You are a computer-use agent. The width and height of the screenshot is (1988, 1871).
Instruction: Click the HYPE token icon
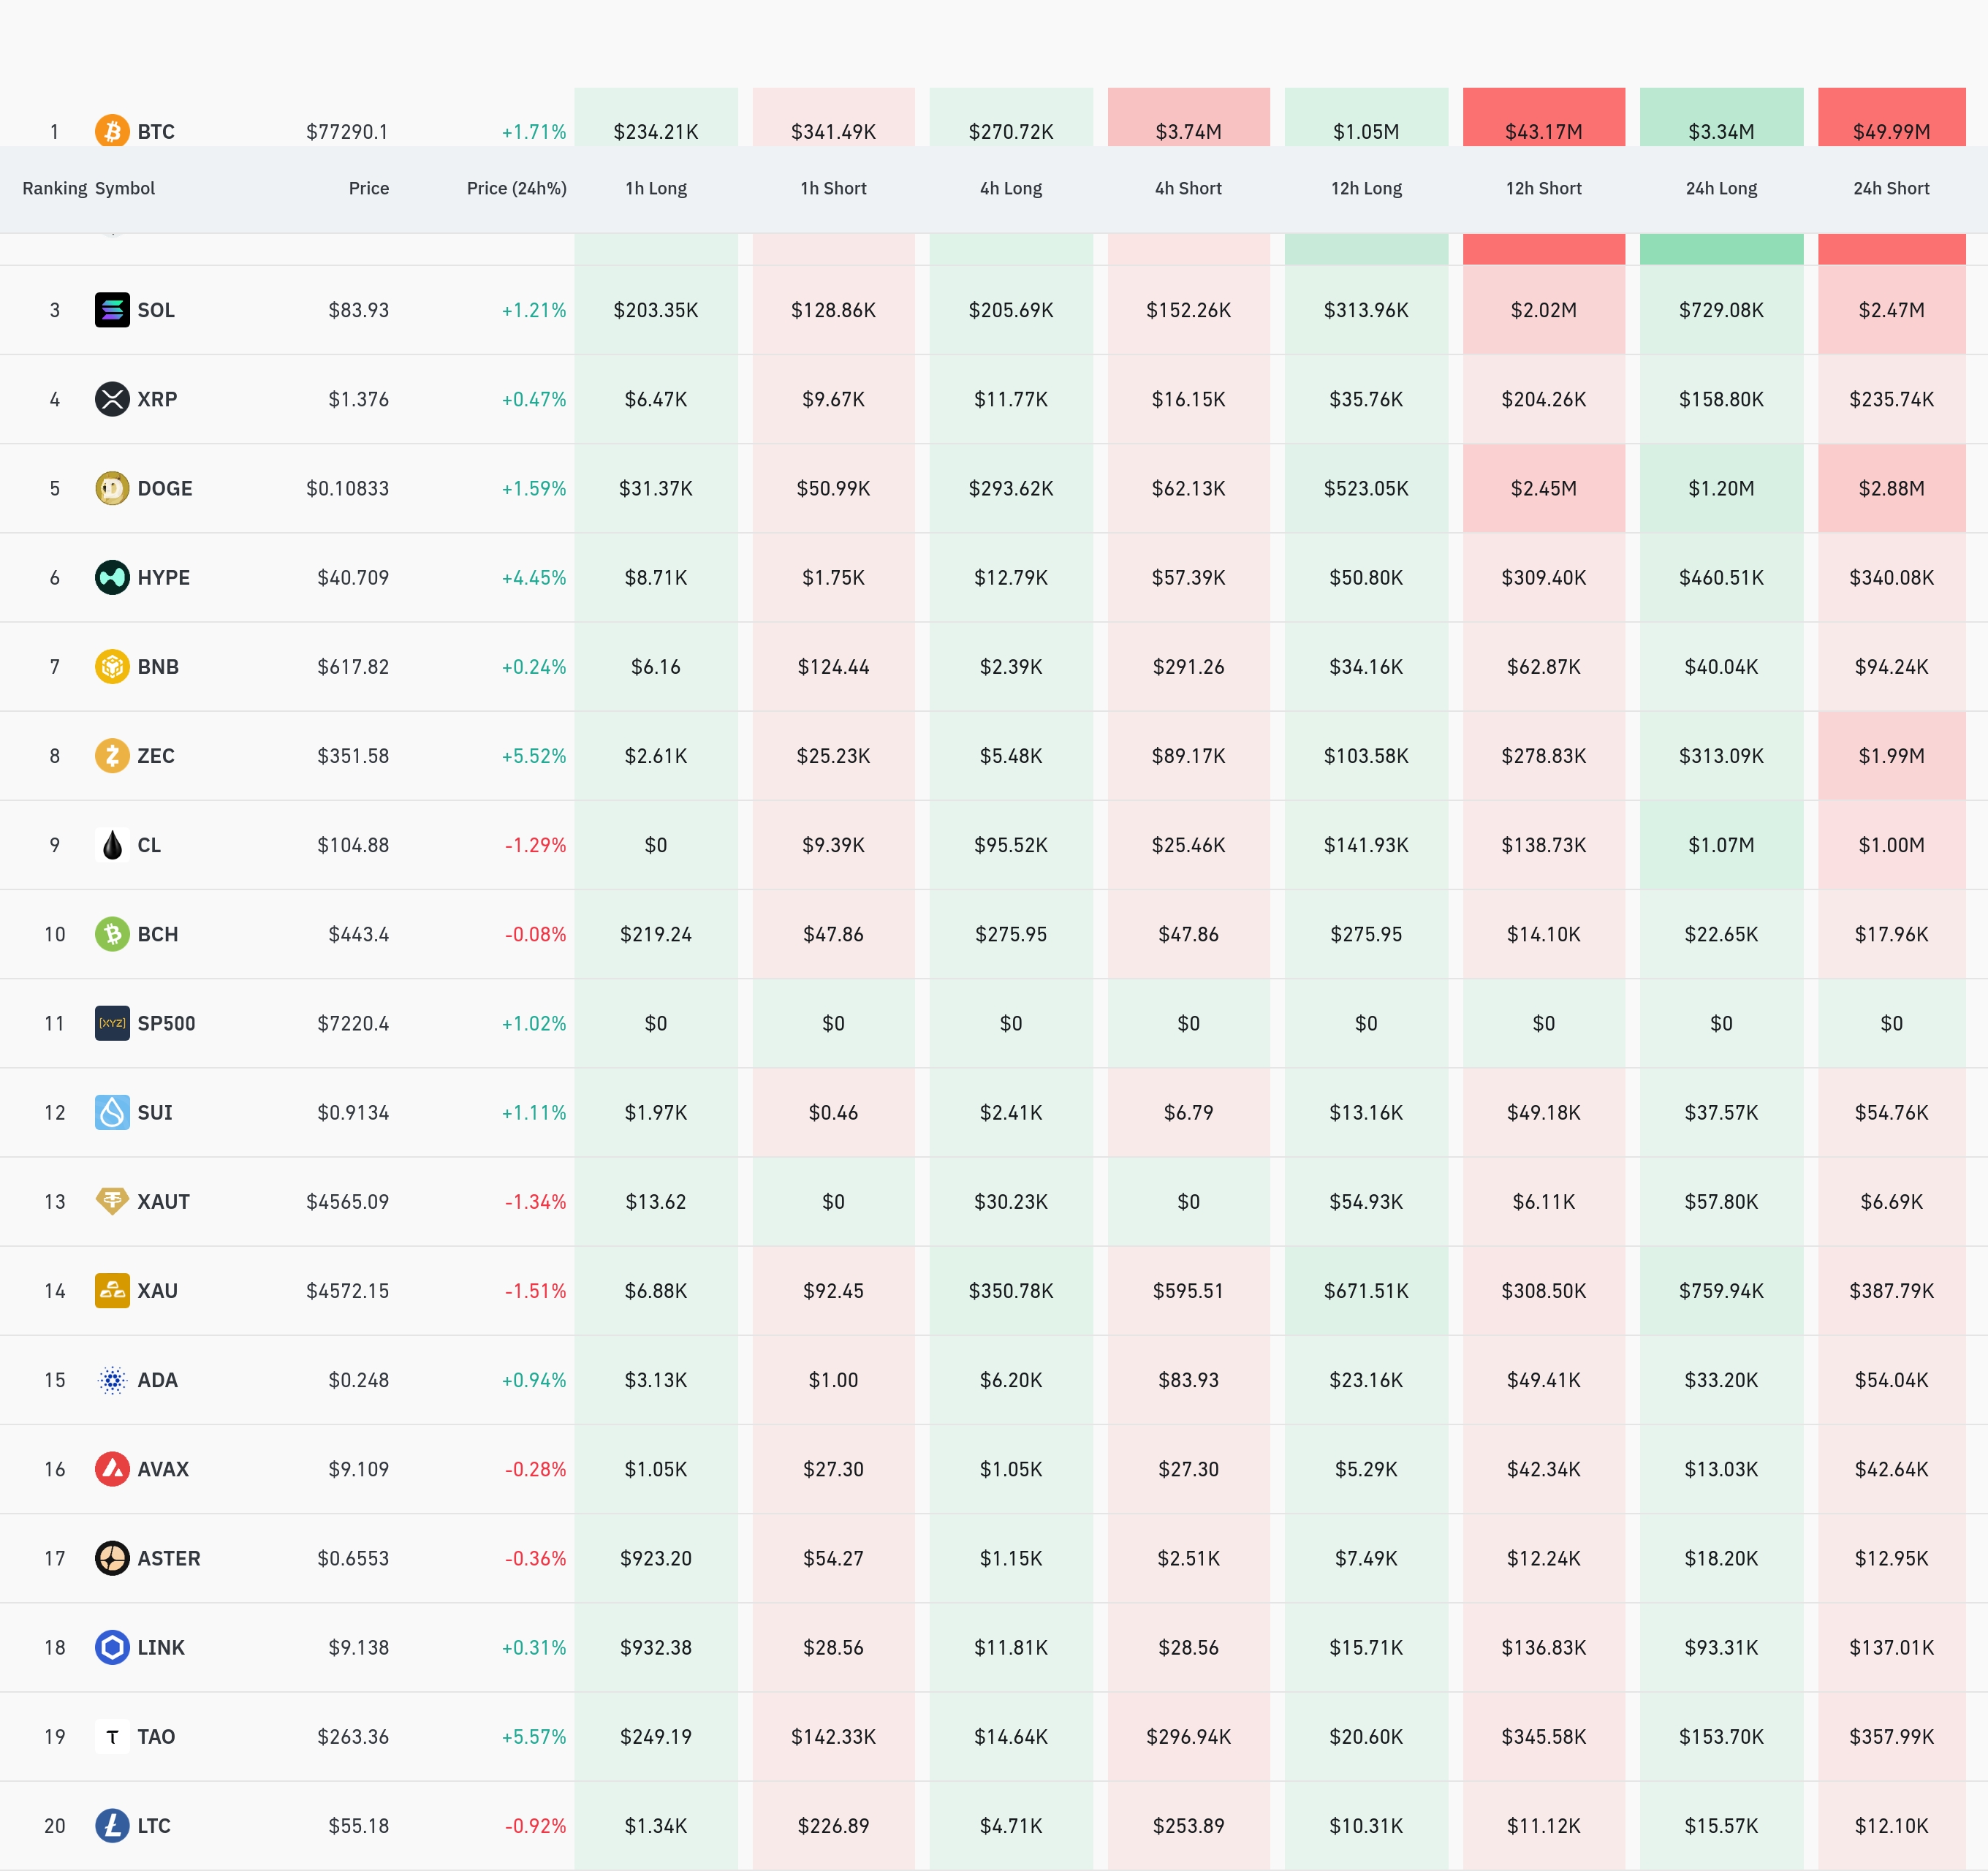click(112, 577)
